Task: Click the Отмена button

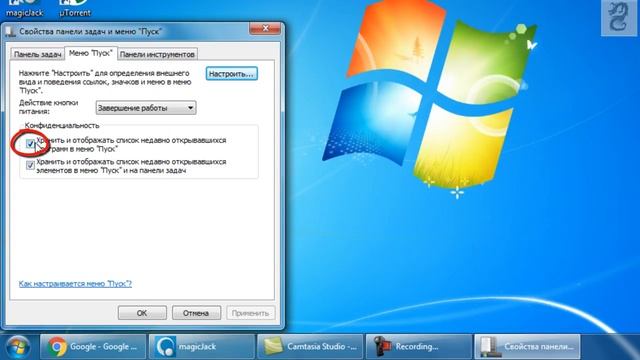Action: click(x=196, y=313)
